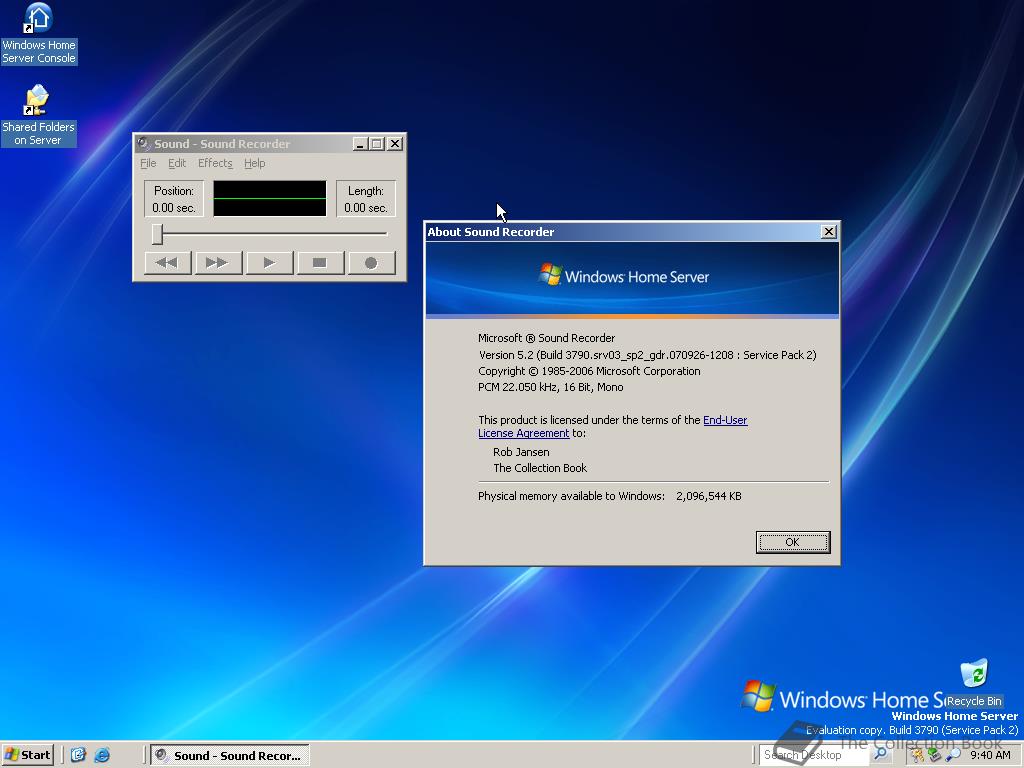Click the green waveform display

pos(270,199)
